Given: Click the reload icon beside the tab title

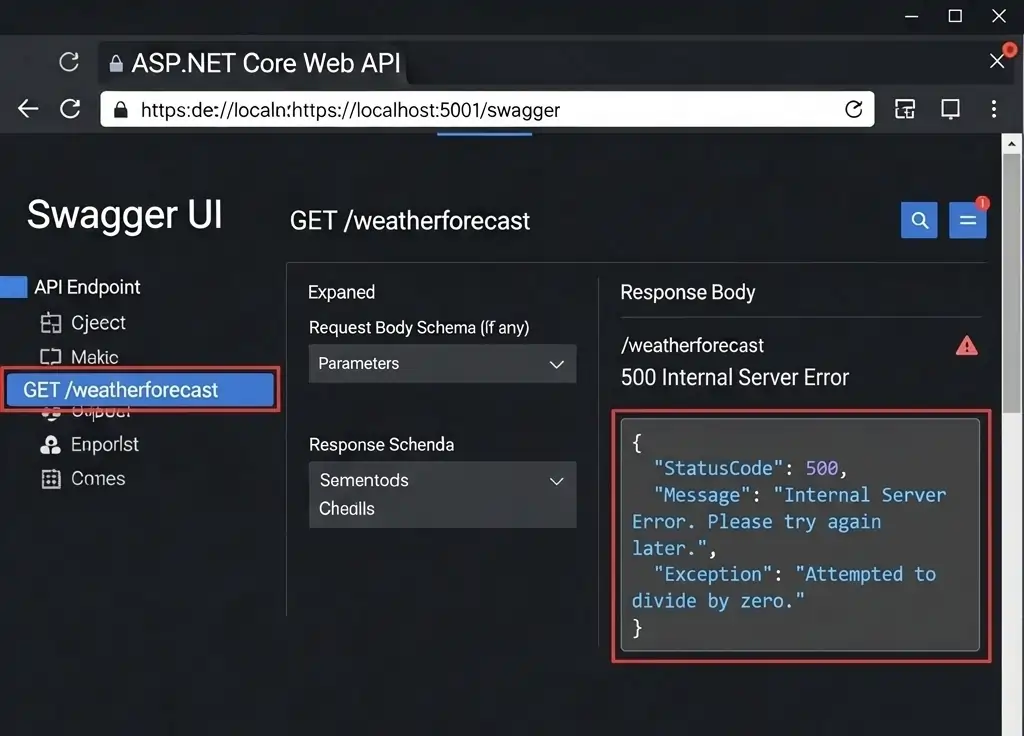Looking at the screenshot, I should [x=69, y=62].
